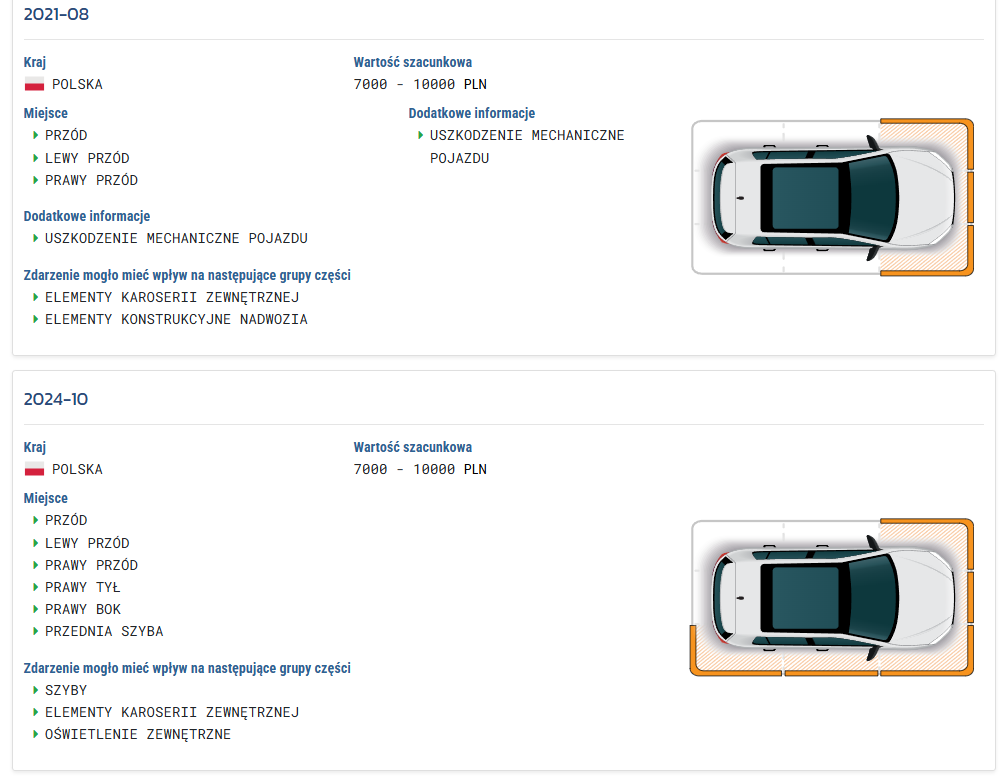Click the arrow bullet beside OŚWIETLENIE ZEWNĘTRZNE
The image size is (1006, 779).
(36, 734)
